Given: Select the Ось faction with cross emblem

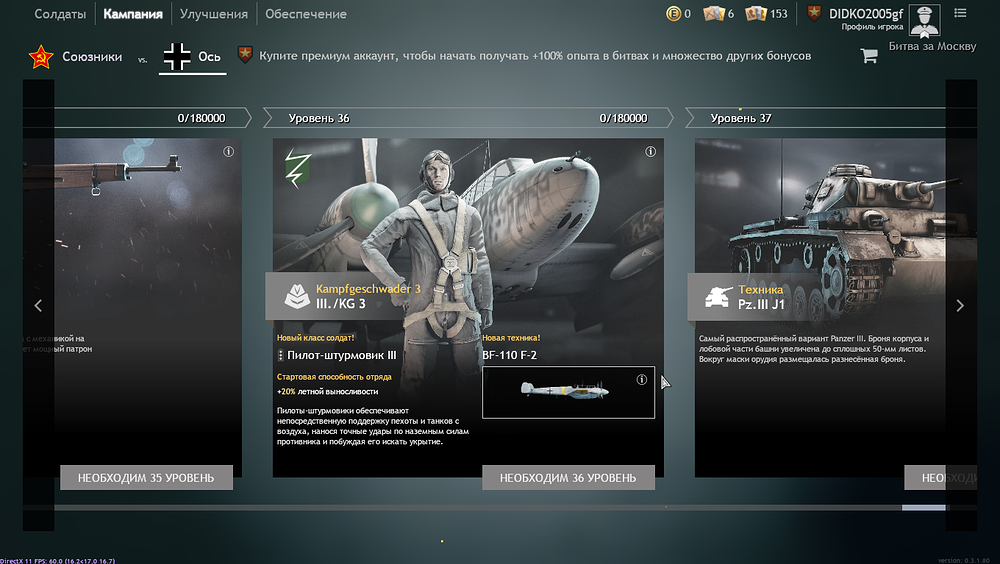Looking at the screenshot, I should [193, 57].
